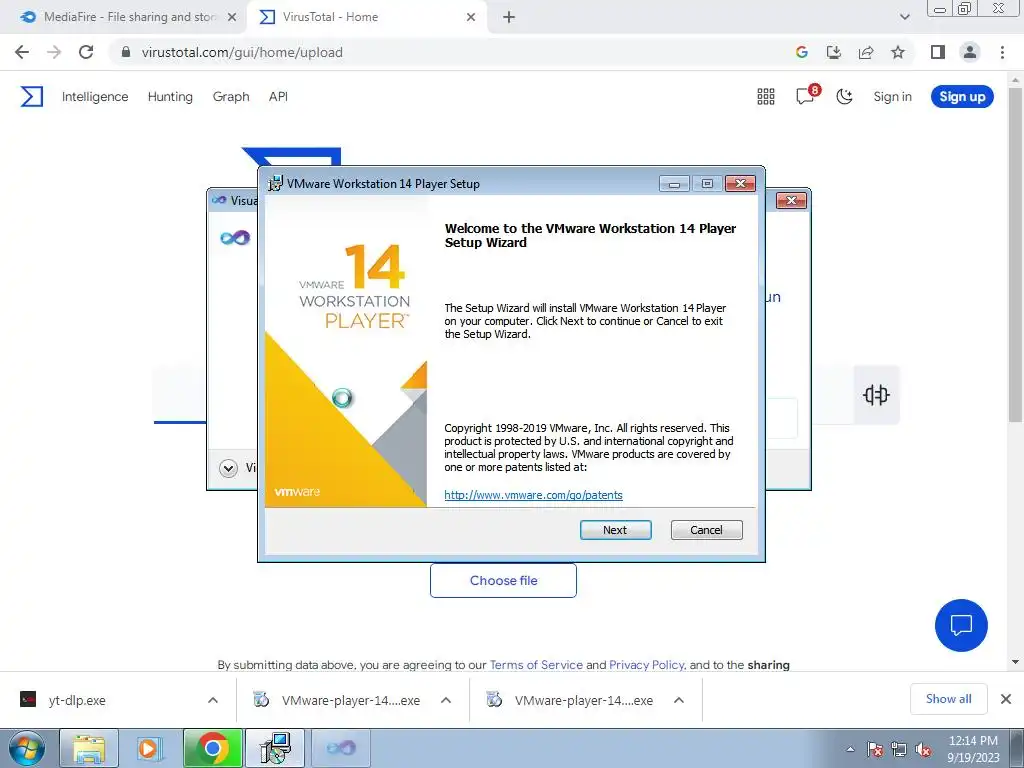Reload the VirusTotal page
Screen dimensions: 1024x768
(86, 52)
